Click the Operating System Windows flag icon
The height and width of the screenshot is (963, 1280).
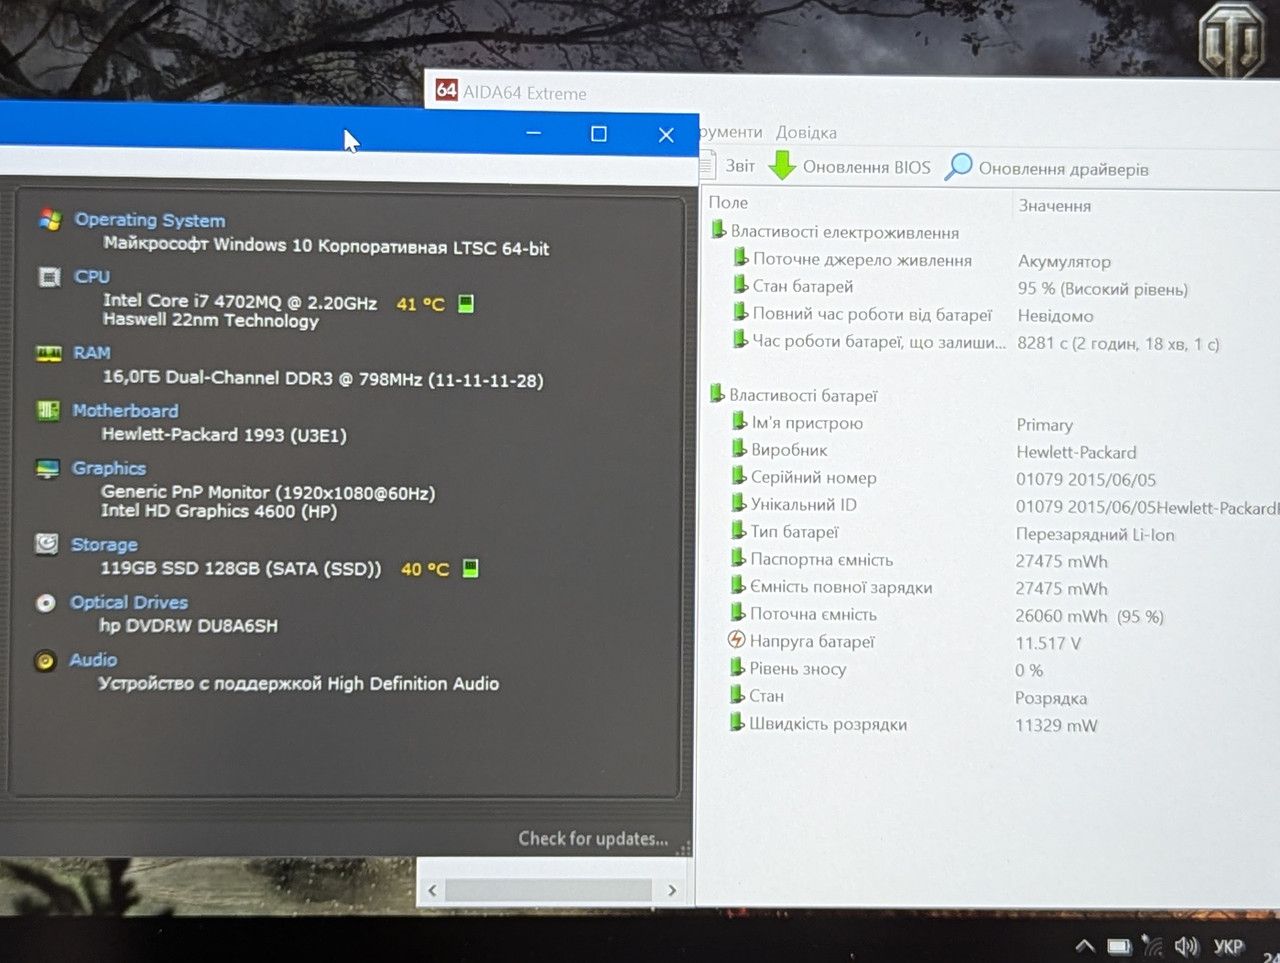click(x=50, y=219)
